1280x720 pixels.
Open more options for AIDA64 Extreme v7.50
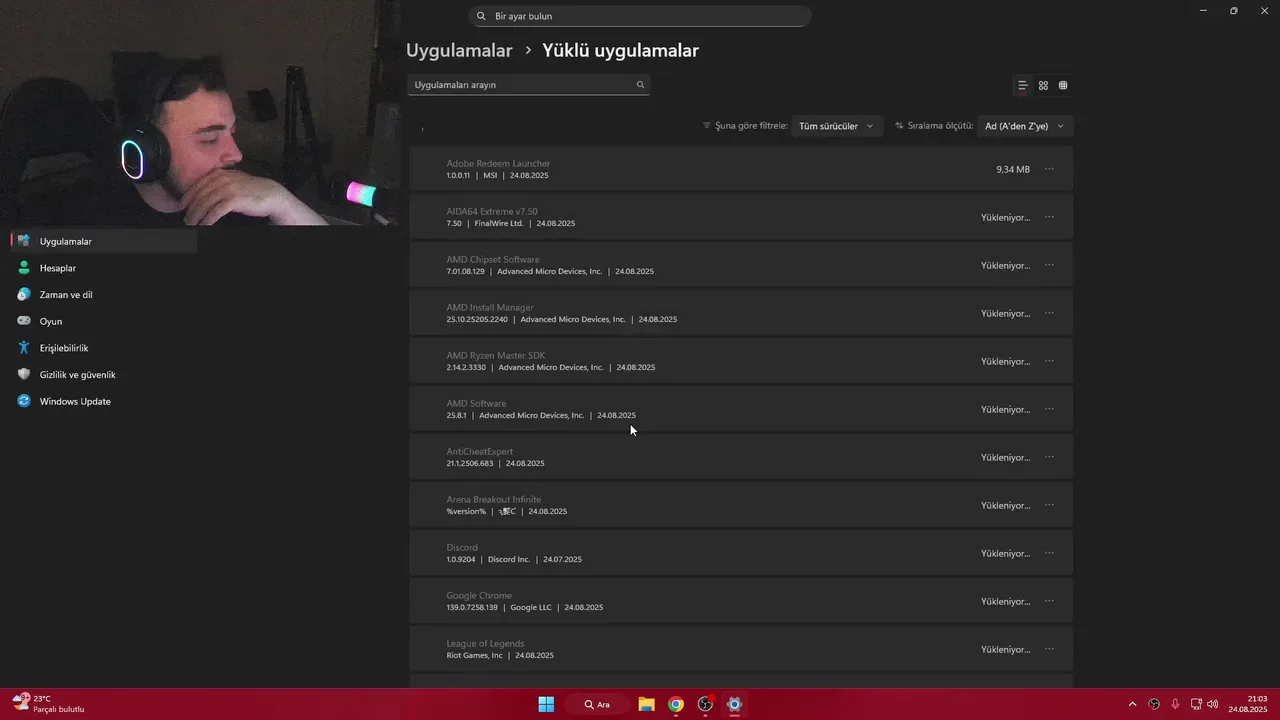pyautogui.click(x=1049, y=217)
